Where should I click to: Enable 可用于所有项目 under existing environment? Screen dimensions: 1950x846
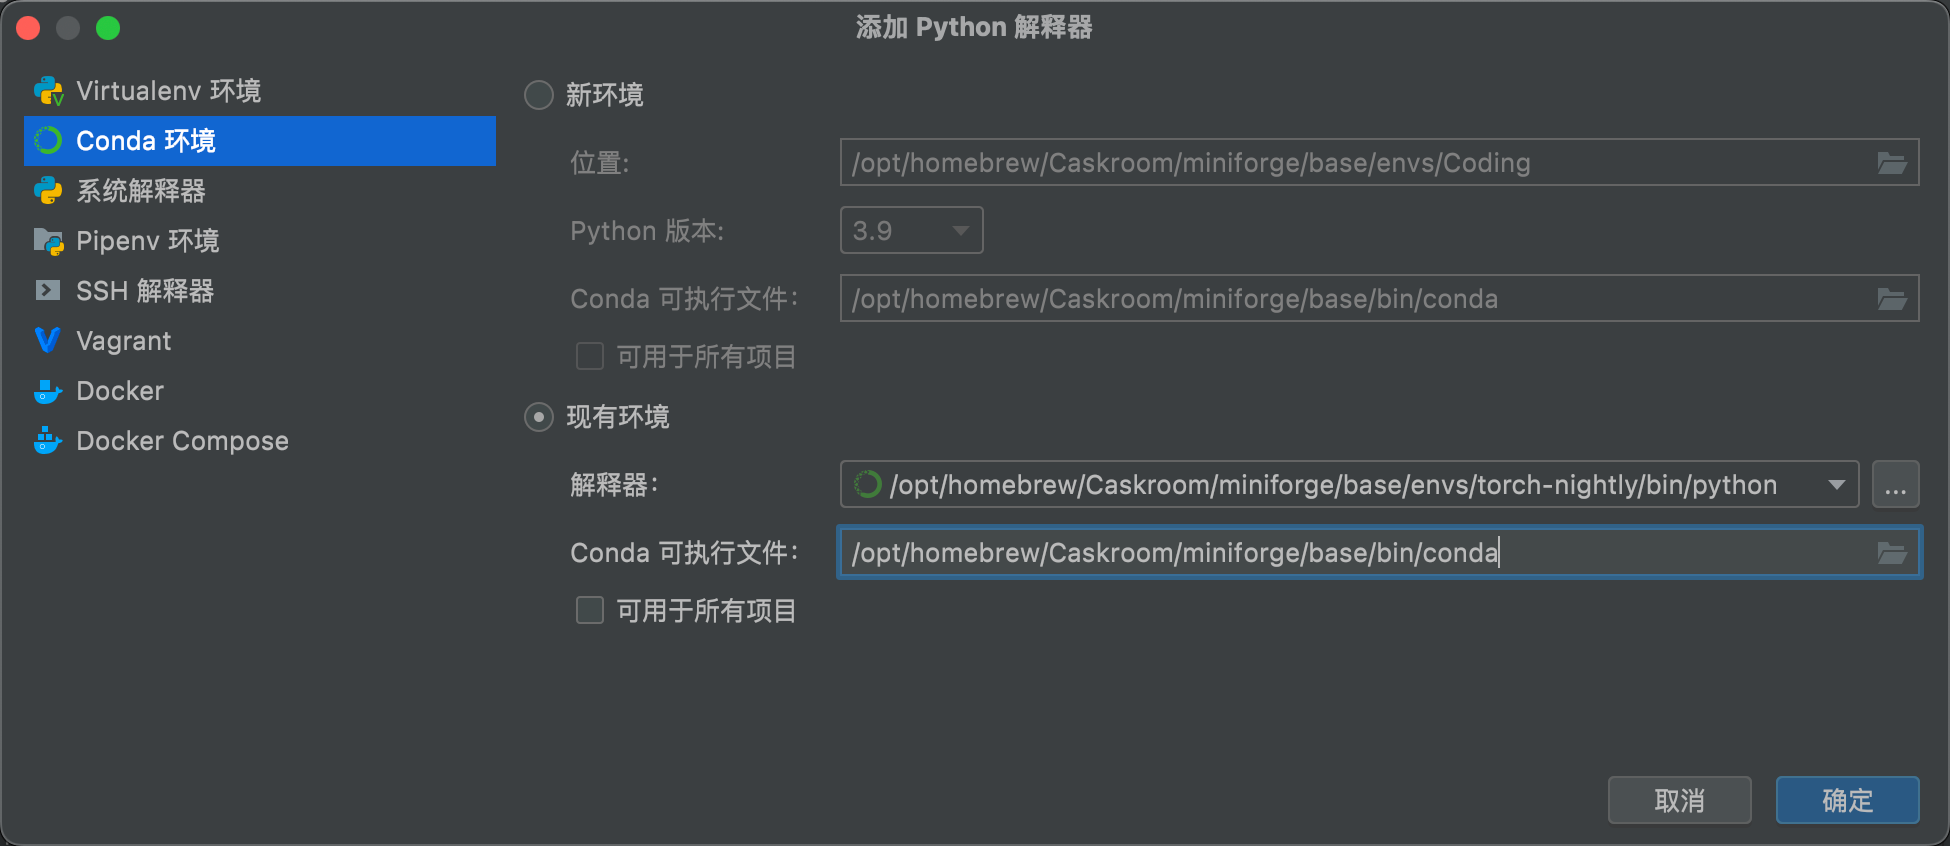(590, 610)
